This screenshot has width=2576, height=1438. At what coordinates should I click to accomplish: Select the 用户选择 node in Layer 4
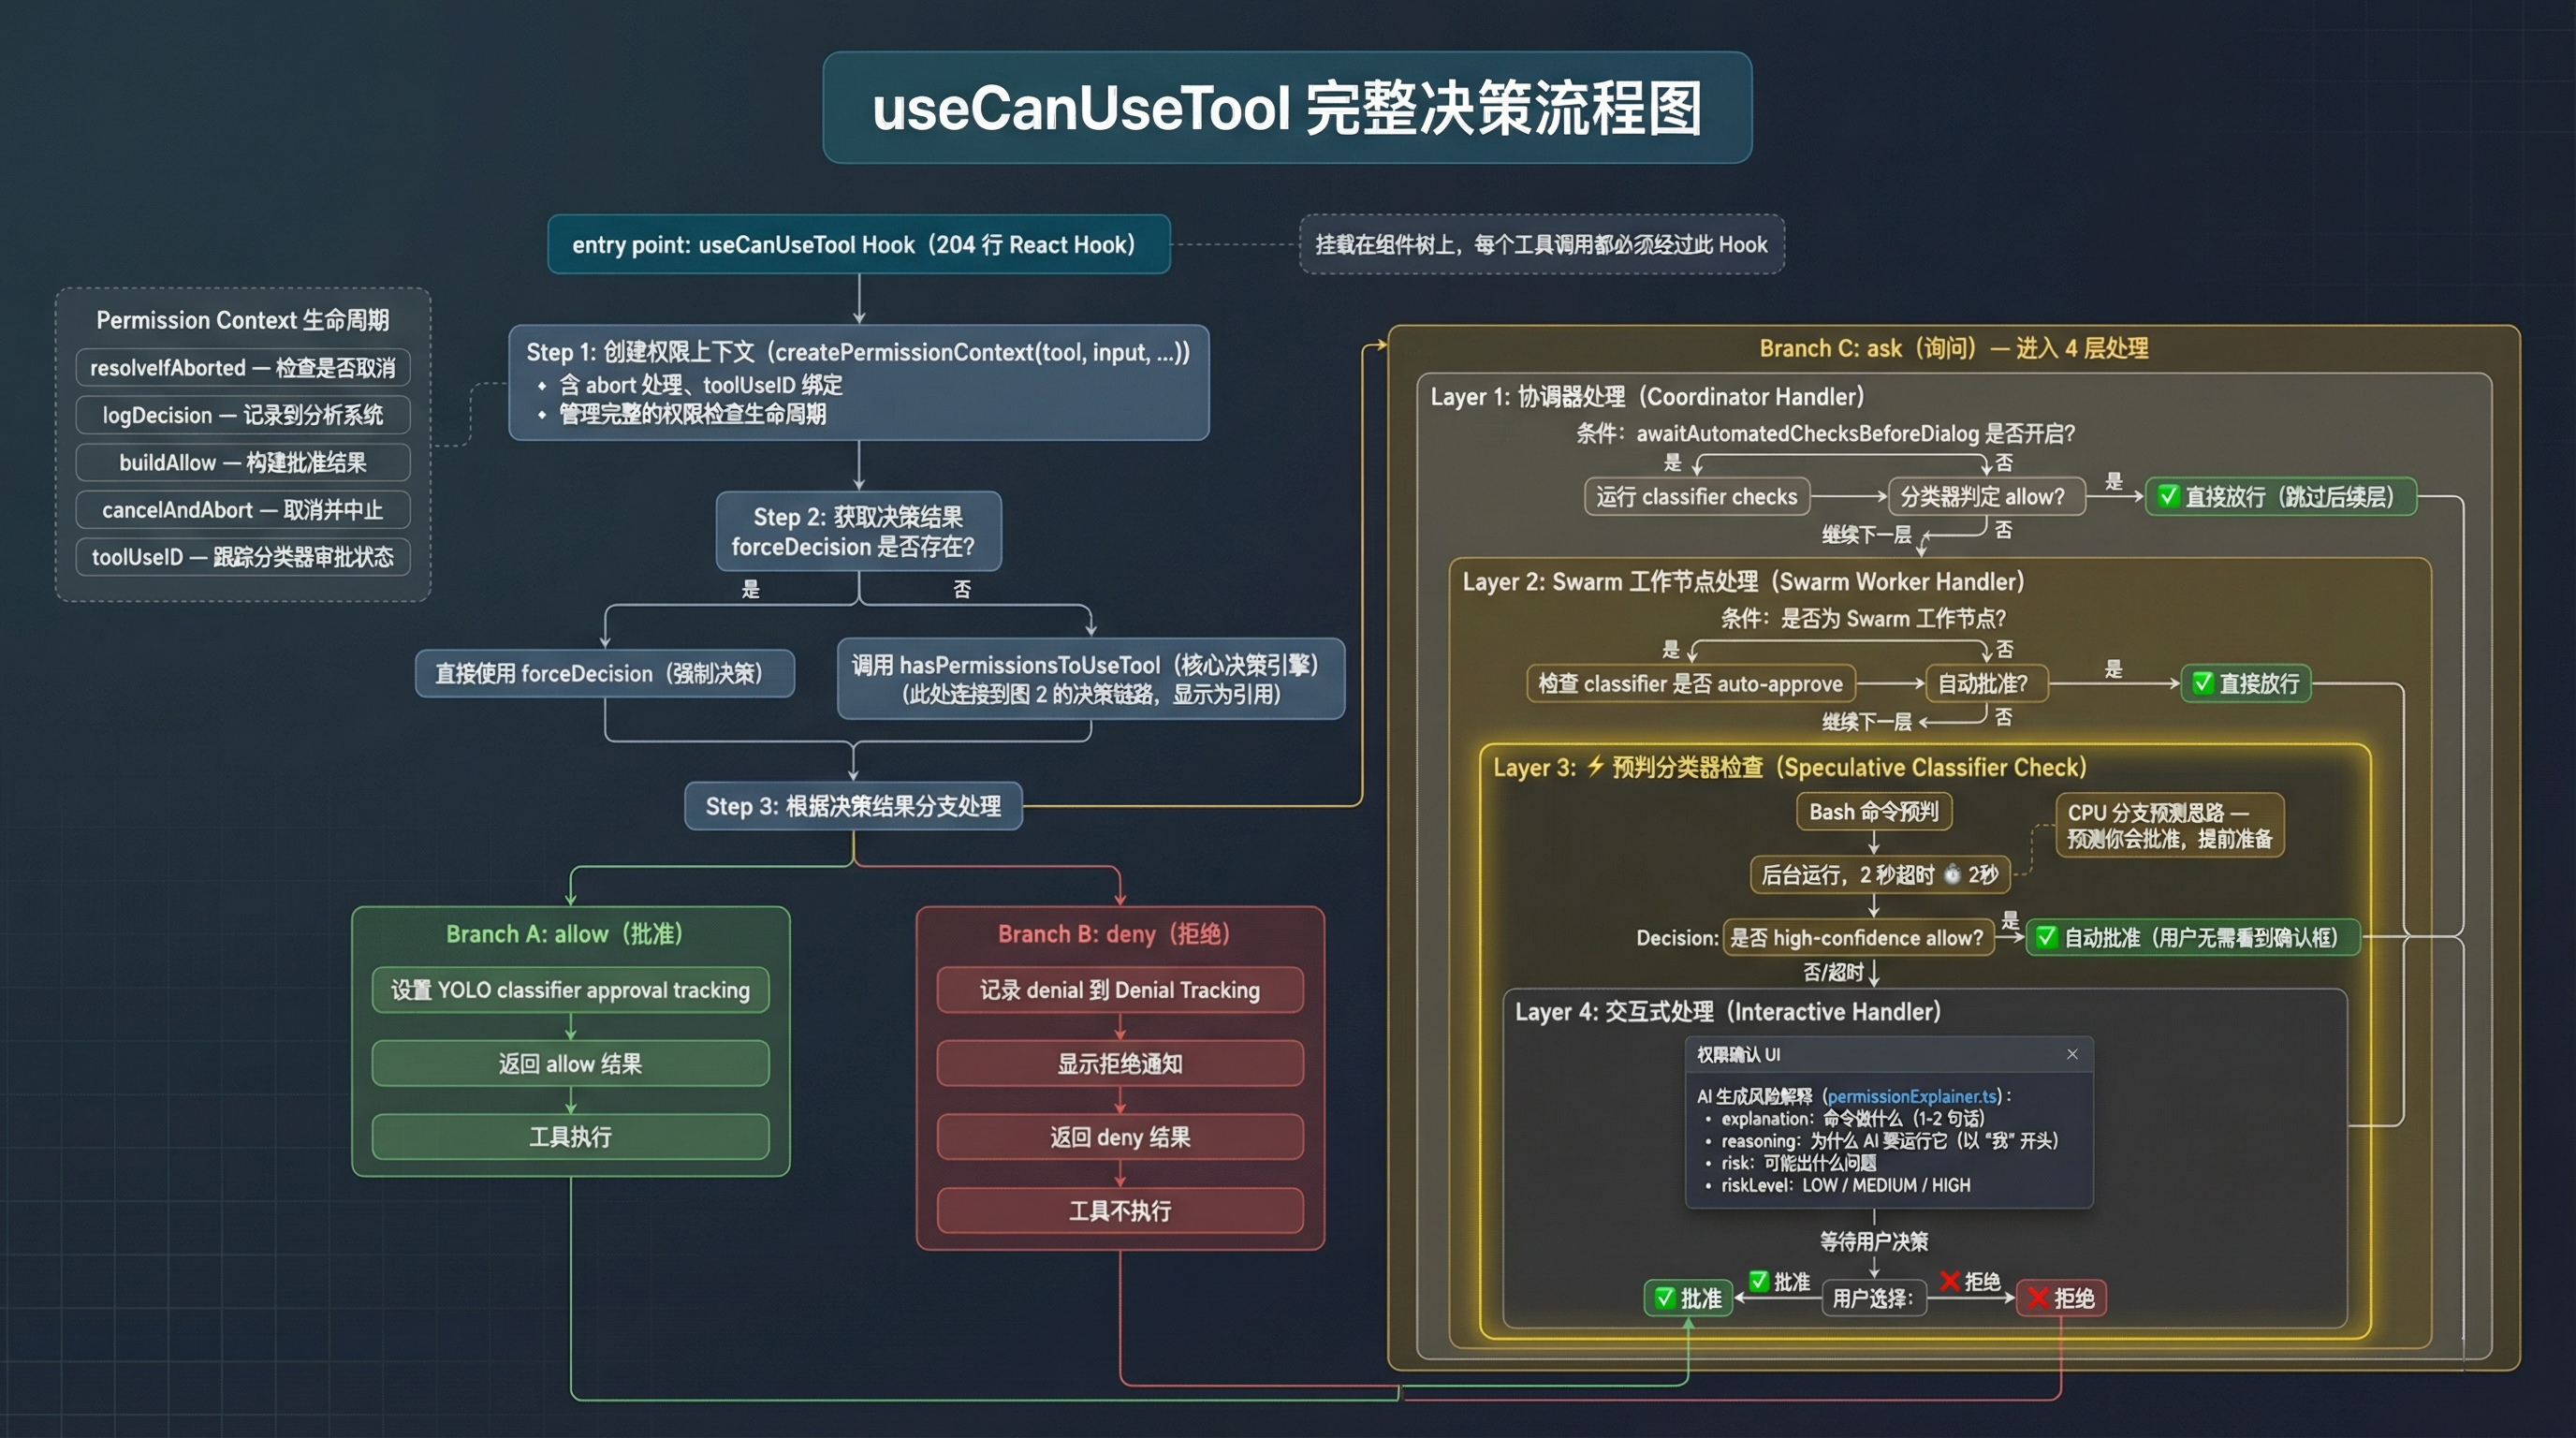pyautogui.click(x=1875, y=1298)
